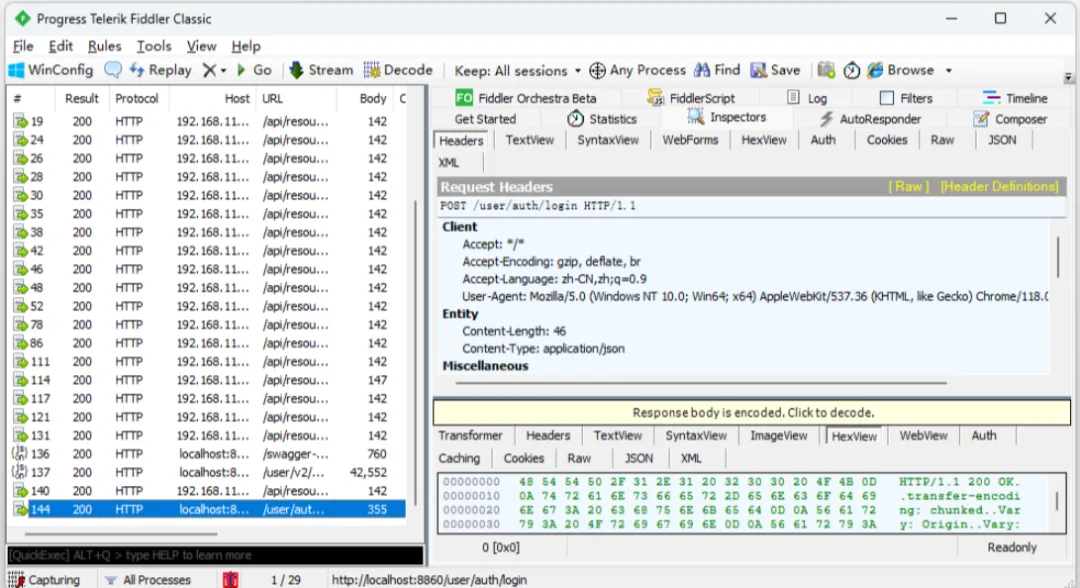Screen dimensions: 1080x588
Task: Click the screenshot camera toolbar icon
Action: pyautogui.click(x=826, y=70)
